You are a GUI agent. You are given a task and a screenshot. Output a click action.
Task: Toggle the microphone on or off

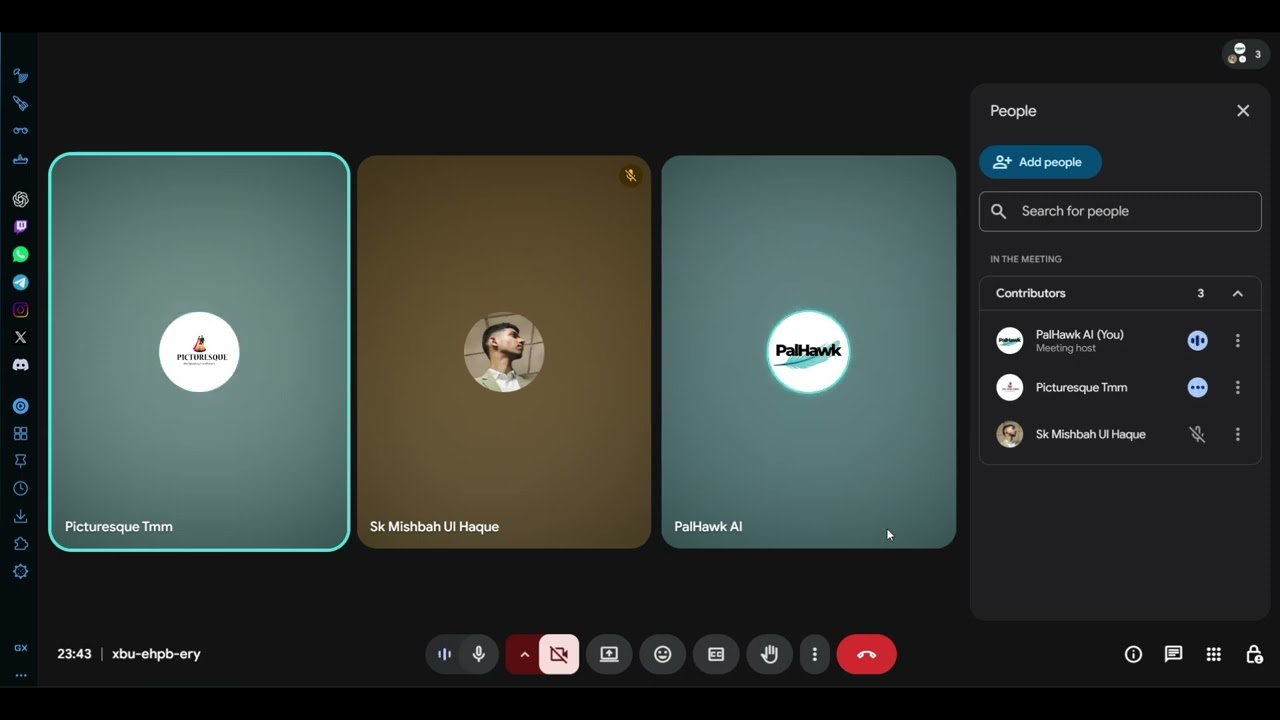click(479, 654)
